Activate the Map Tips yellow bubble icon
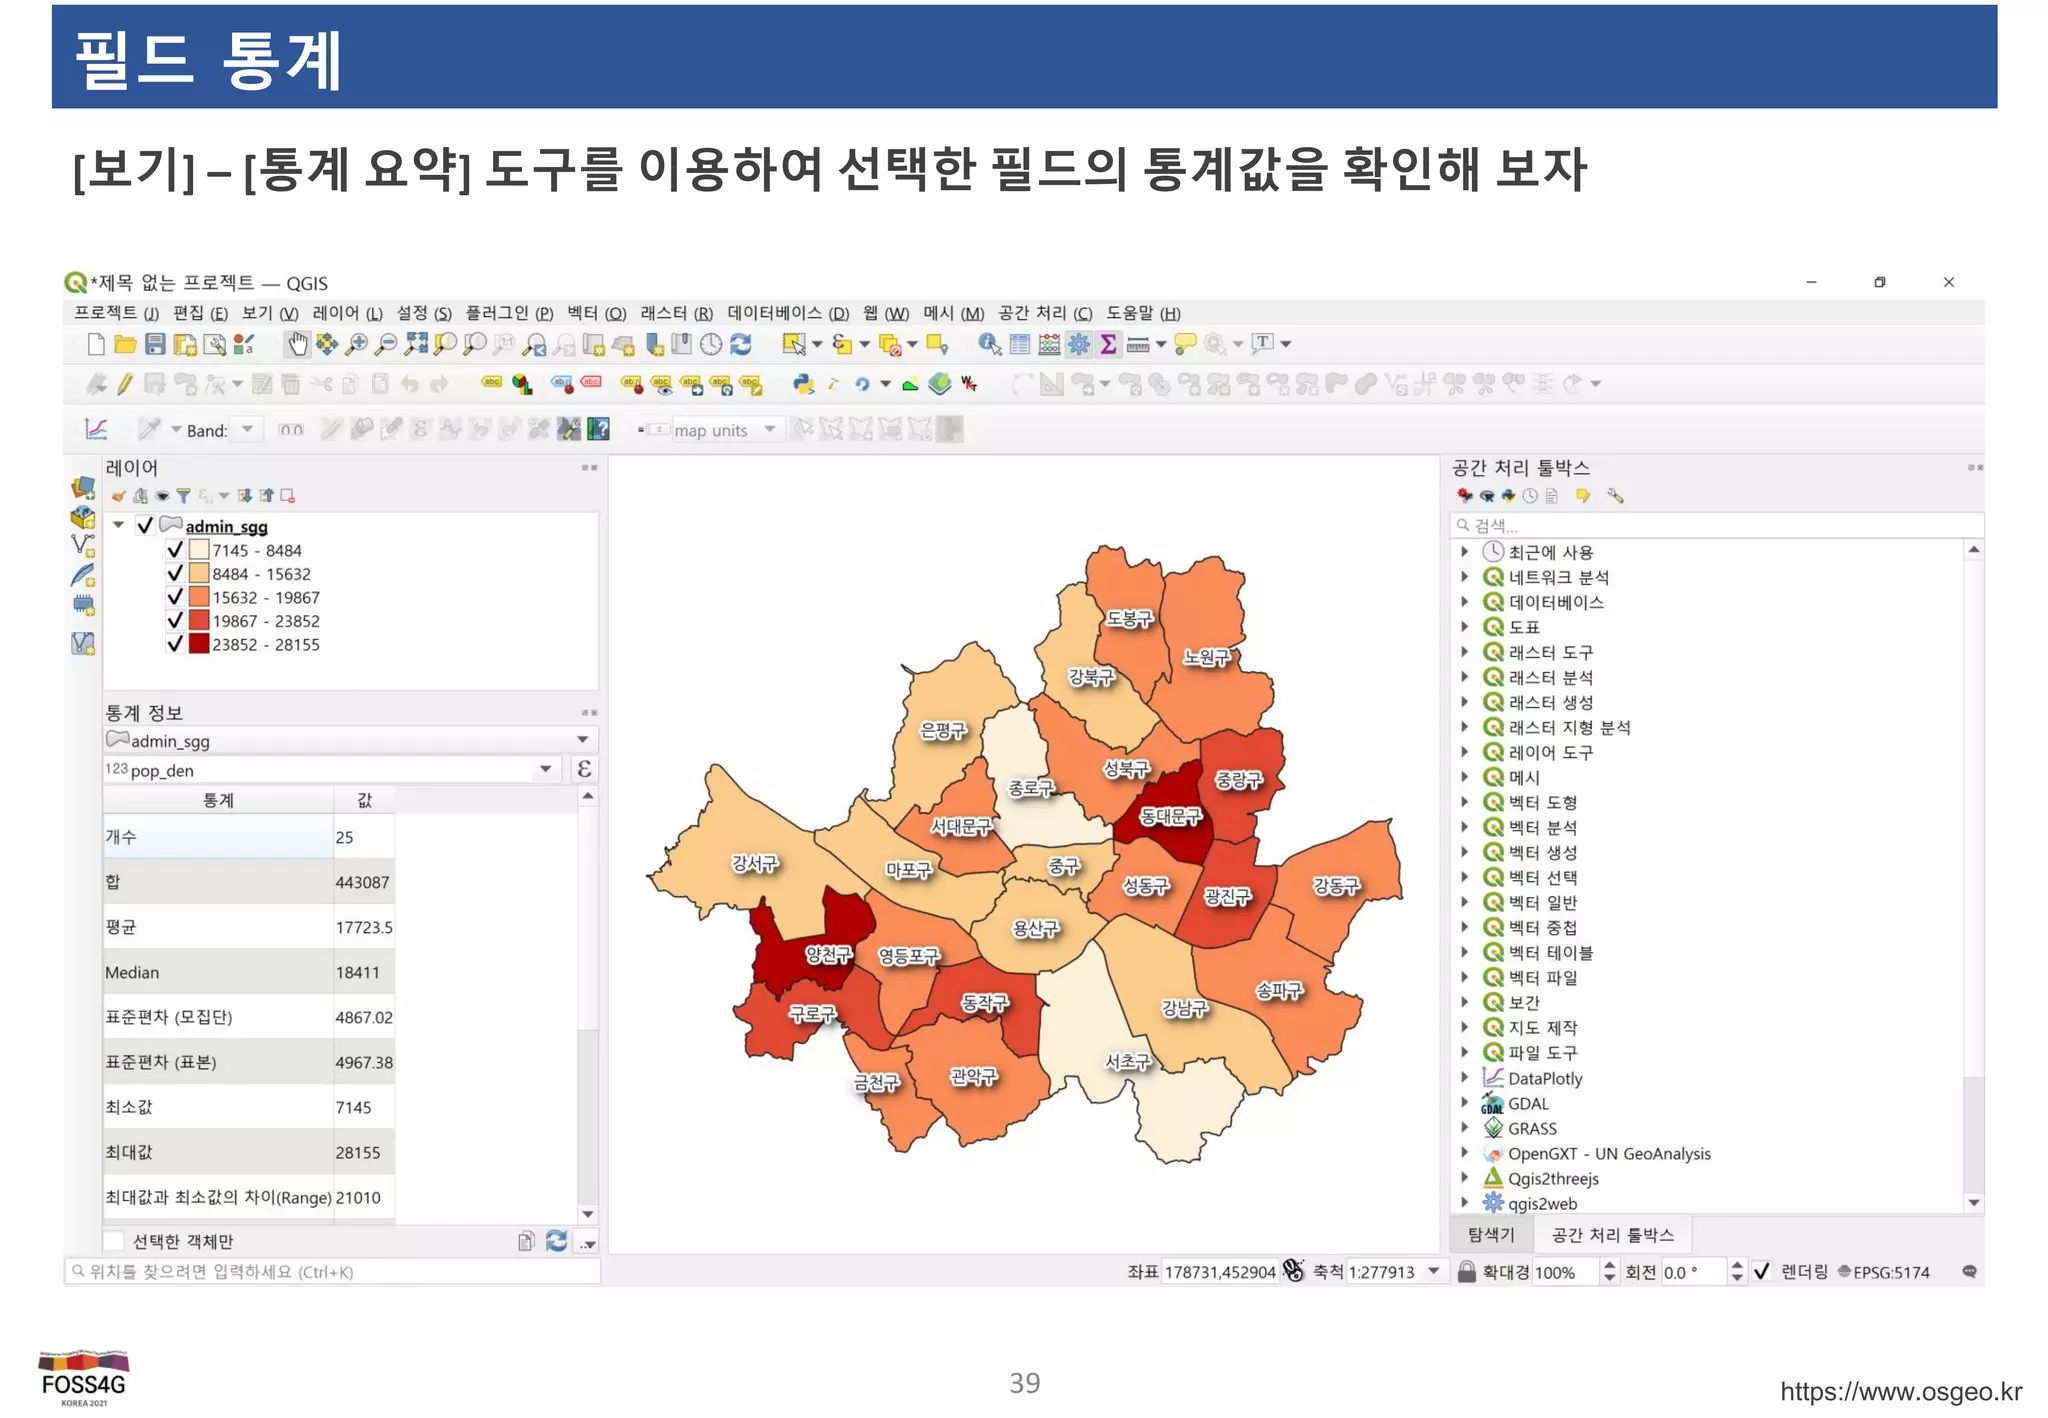2048x1418 pixels. tap(1185, 344)
